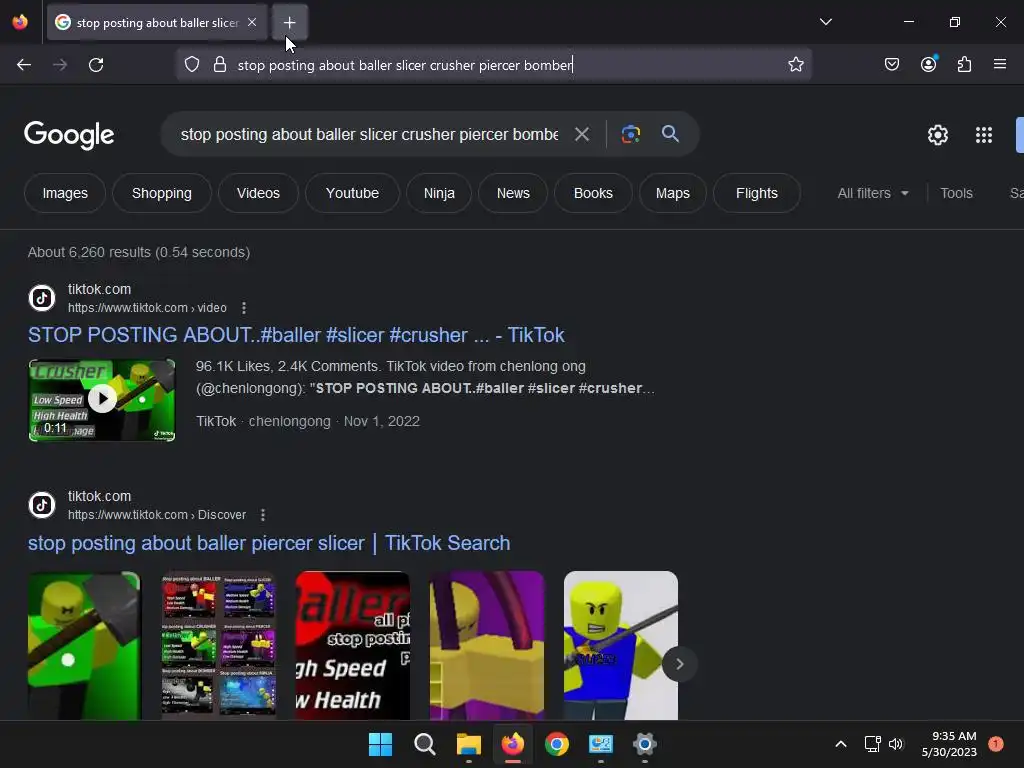This screenshot has height=768, width=1024.
Task: Select the Books filter
Action: (593, 193)
